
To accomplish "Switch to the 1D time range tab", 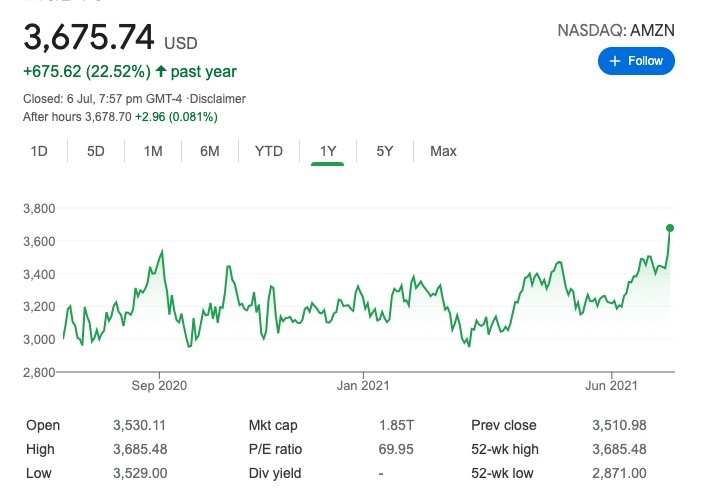I will 39,151.
